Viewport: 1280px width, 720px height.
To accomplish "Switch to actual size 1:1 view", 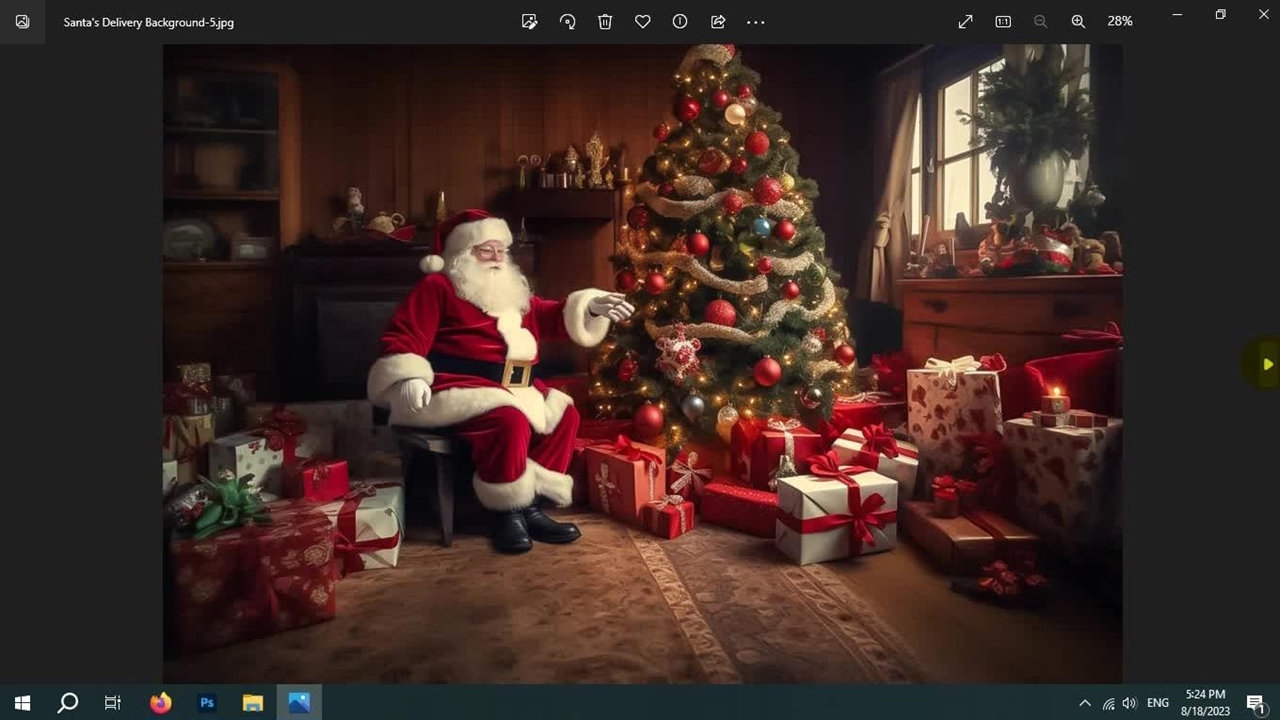I will (x=1003, y=21).
